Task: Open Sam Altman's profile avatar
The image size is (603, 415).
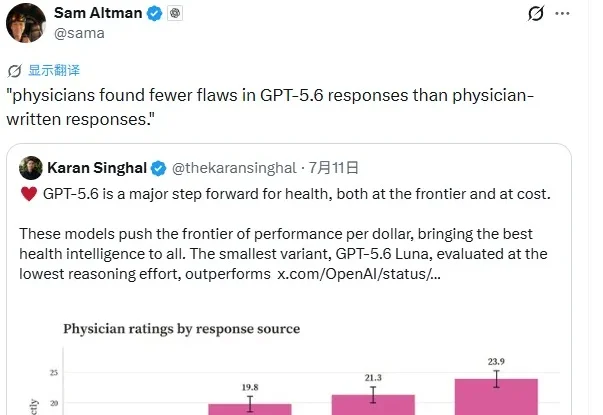Action: (26, 23)
